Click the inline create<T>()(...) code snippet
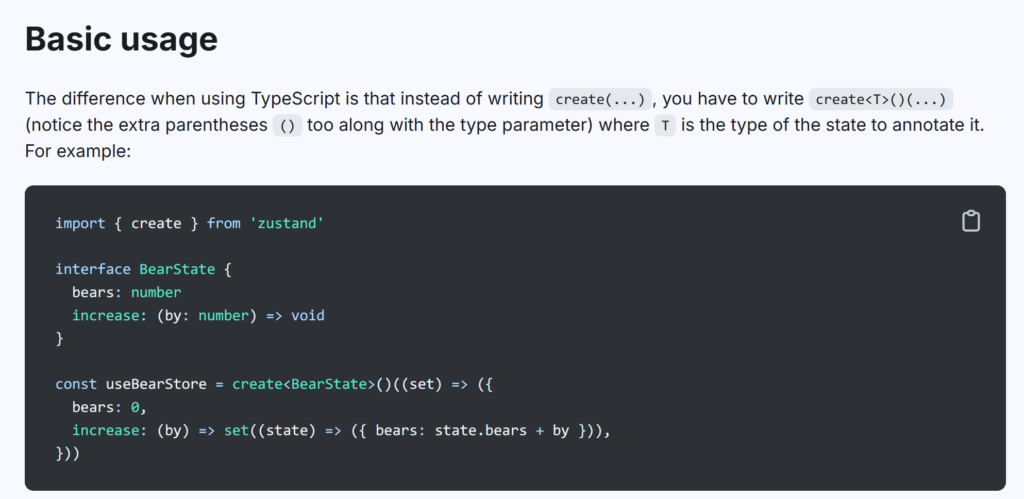 click(x=881, y=99)
